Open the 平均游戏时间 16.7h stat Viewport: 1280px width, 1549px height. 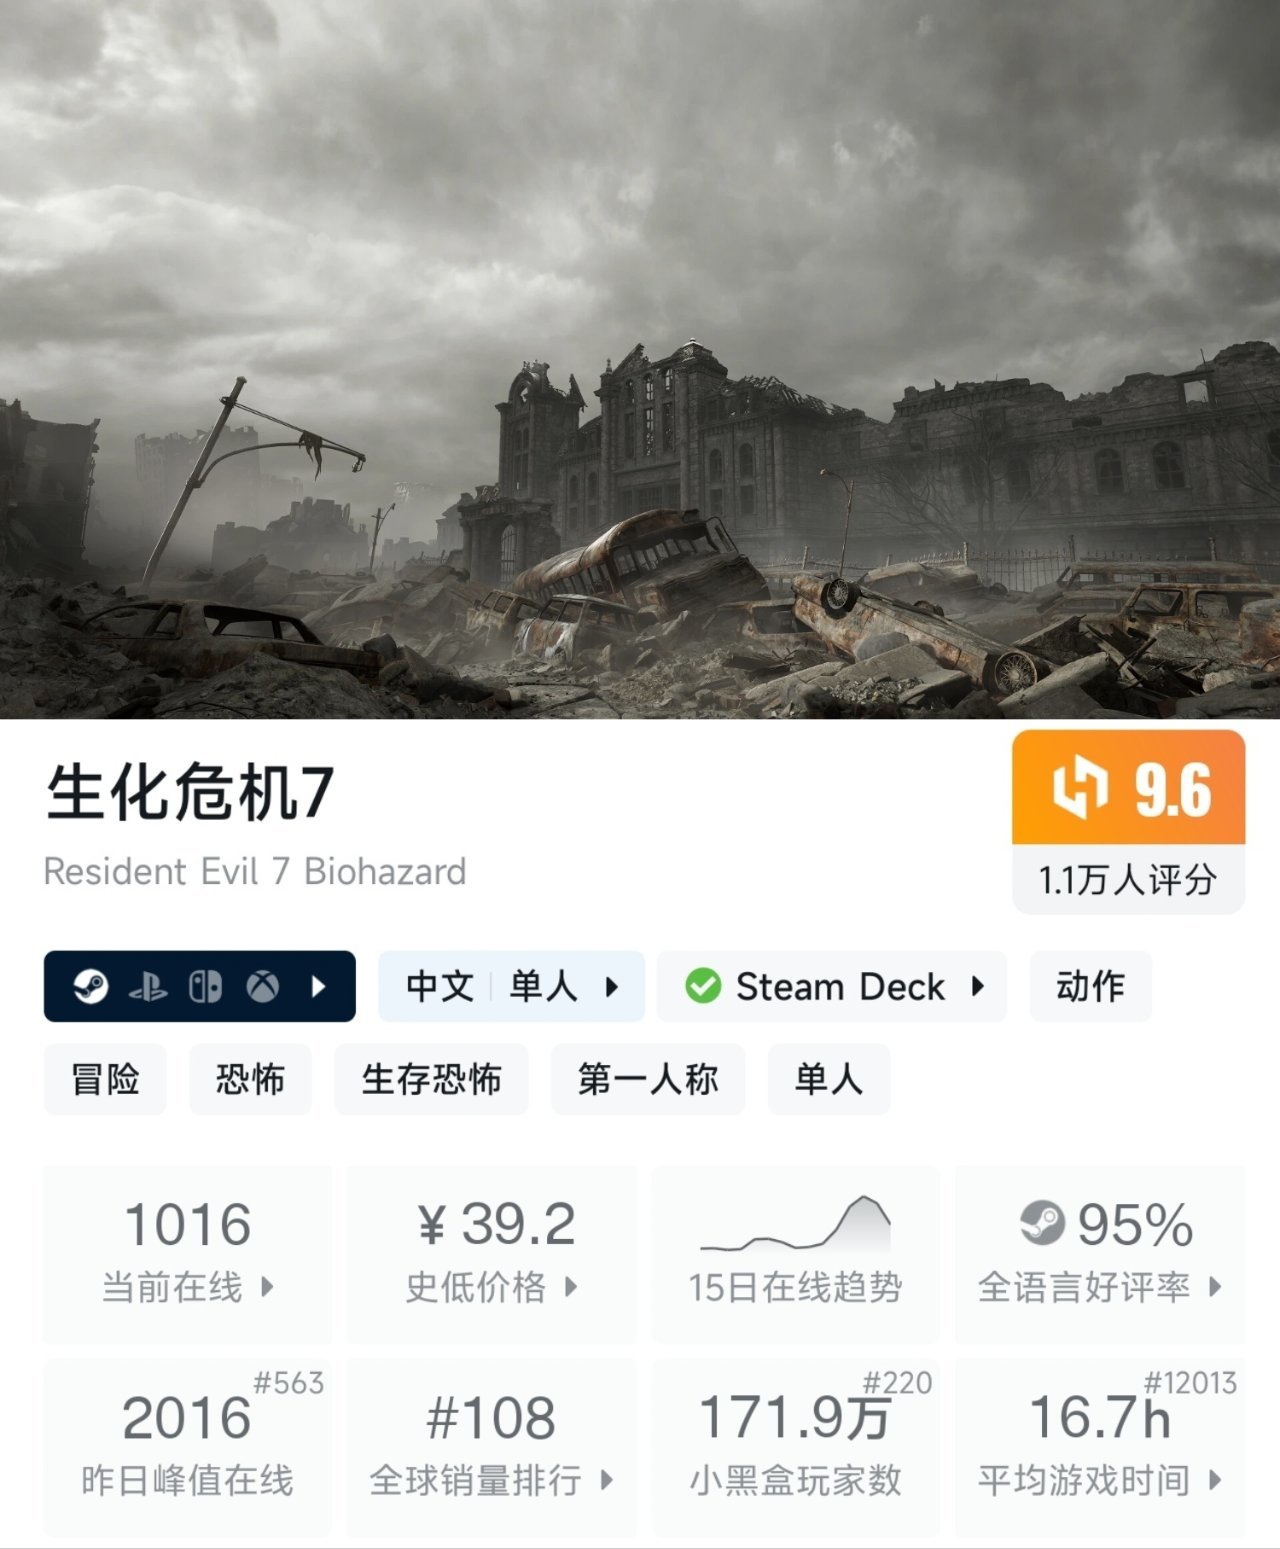pyautogui.click(x=1100, y=1447)
